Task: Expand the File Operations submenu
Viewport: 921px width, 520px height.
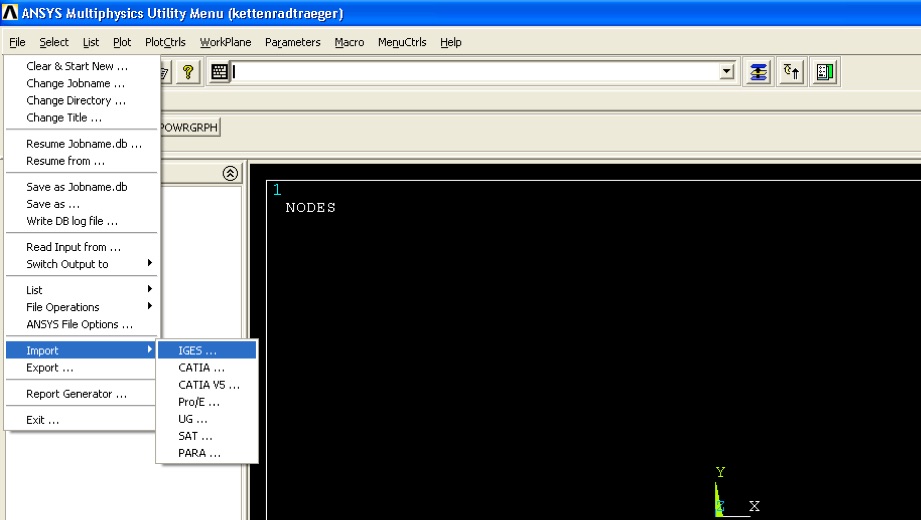Action: pyautogui.click(x=82, y=307)
